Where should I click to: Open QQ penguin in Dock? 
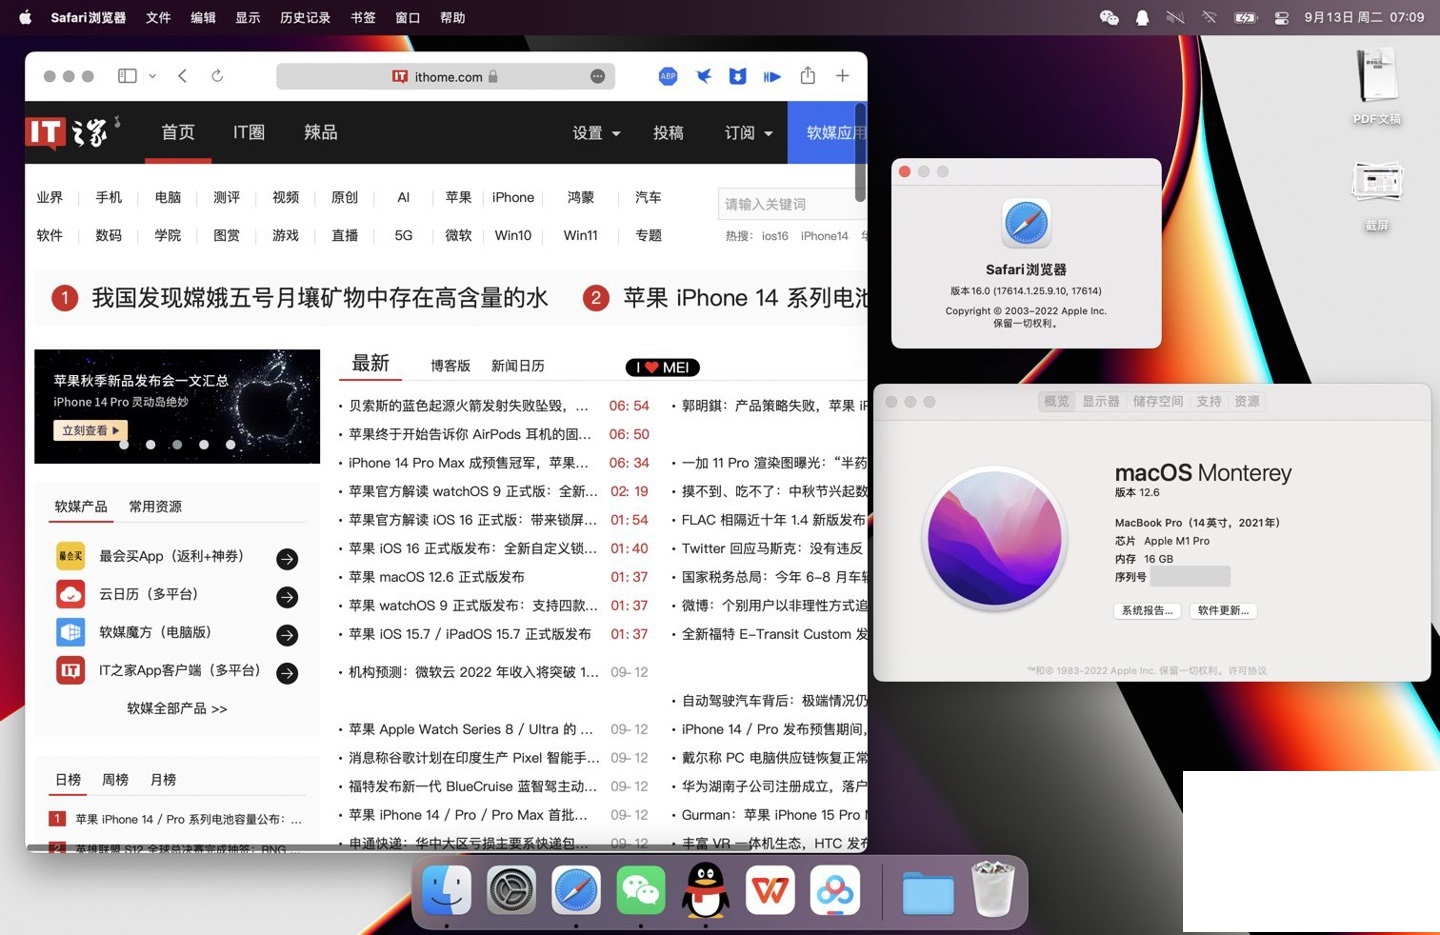point(706,889)
